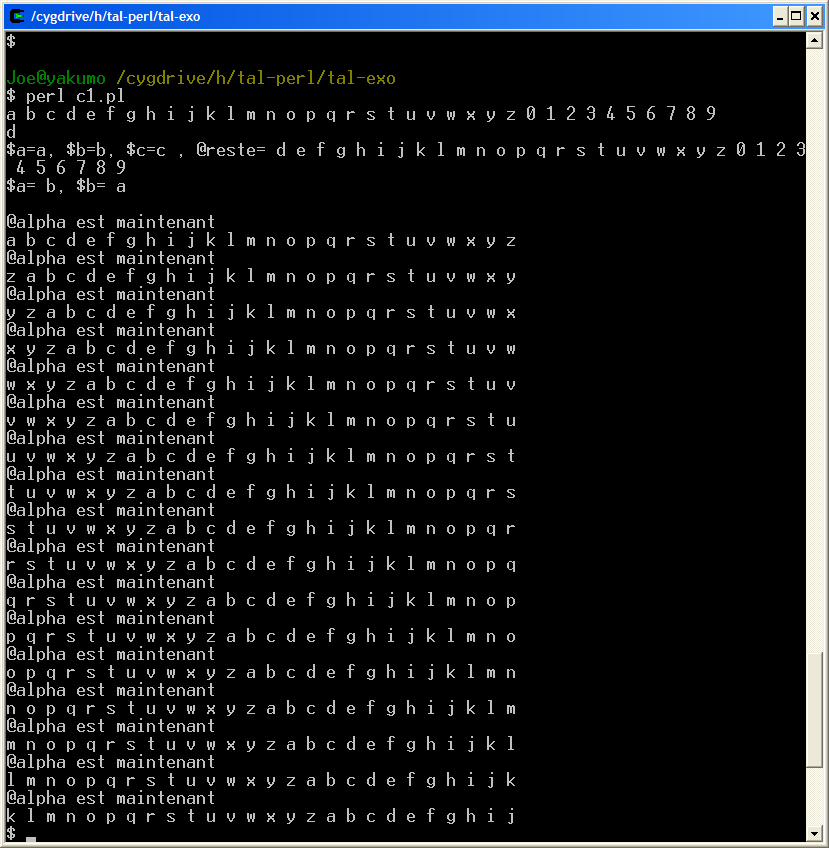The image size is (829, 848).
Task: Click the alphabet line ending in x y z
Action: (x=261, y=240)
